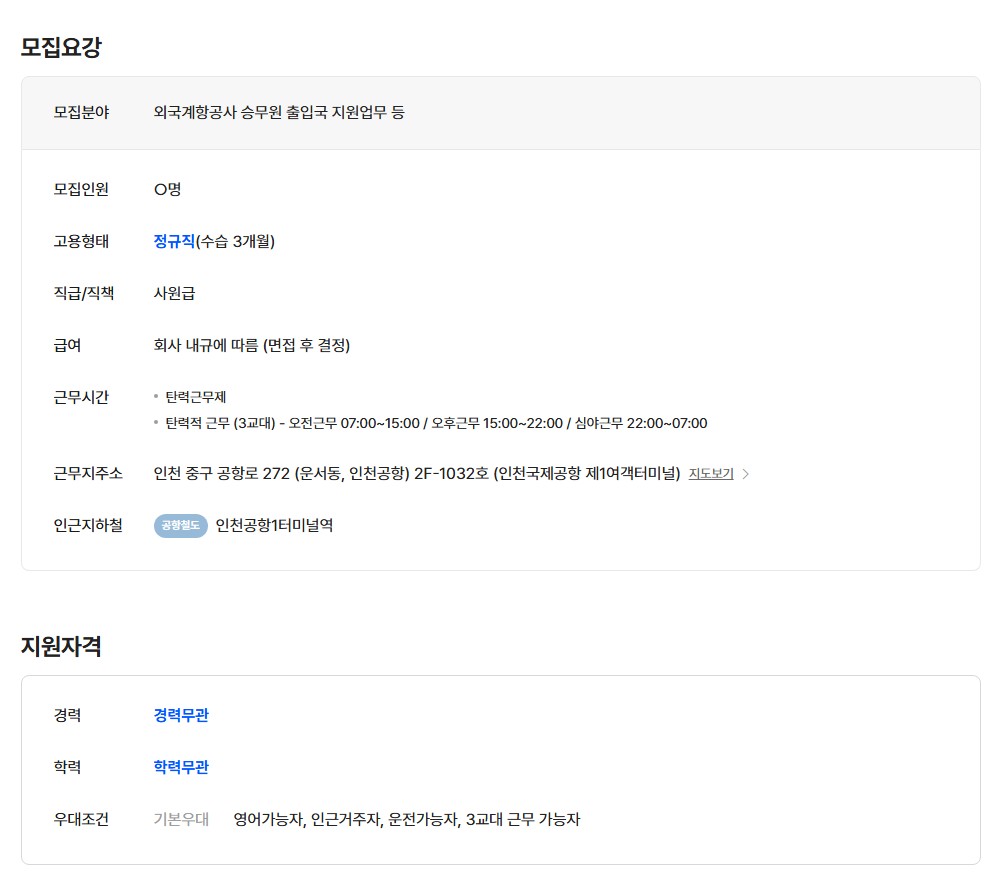
Task: Click the gray 기본우대 label
Action: 181,819
